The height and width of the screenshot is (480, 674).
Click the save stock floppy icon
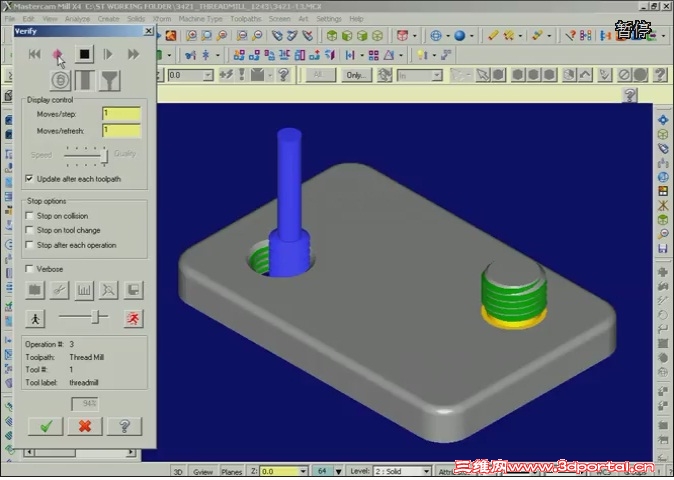(x=134, y=290)
